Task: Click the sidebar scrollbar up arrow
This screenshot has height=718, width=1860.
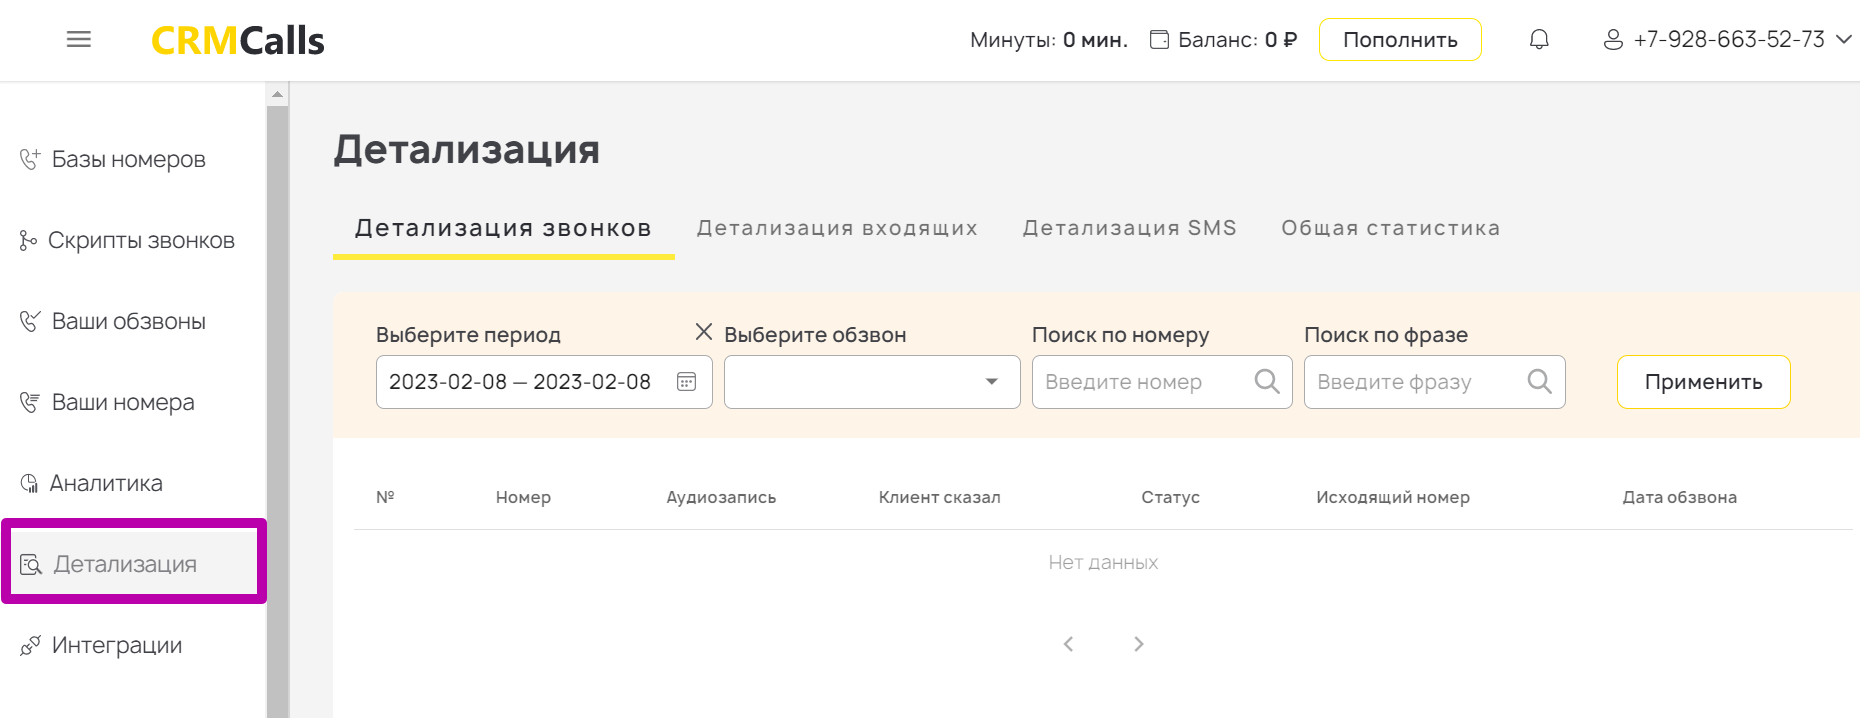Action: 278,94
